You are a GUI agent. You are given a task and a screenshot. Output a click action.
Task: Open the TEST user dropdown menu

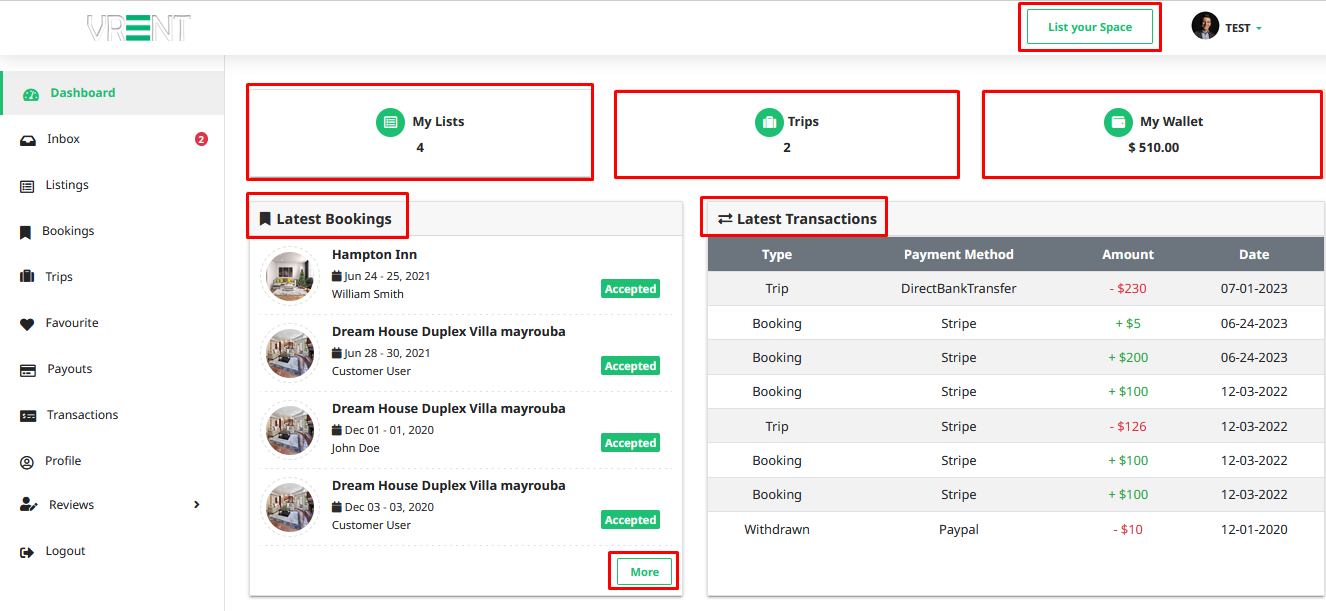[1244, 28]
